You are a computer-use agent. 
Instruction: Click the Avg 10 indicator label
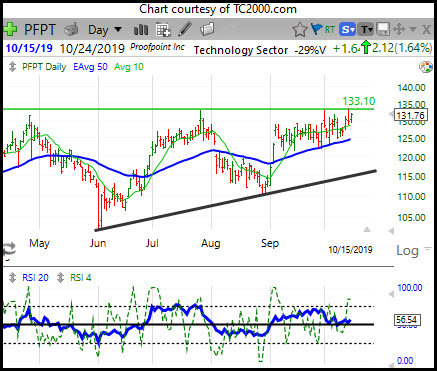click(x=129, y=67)
